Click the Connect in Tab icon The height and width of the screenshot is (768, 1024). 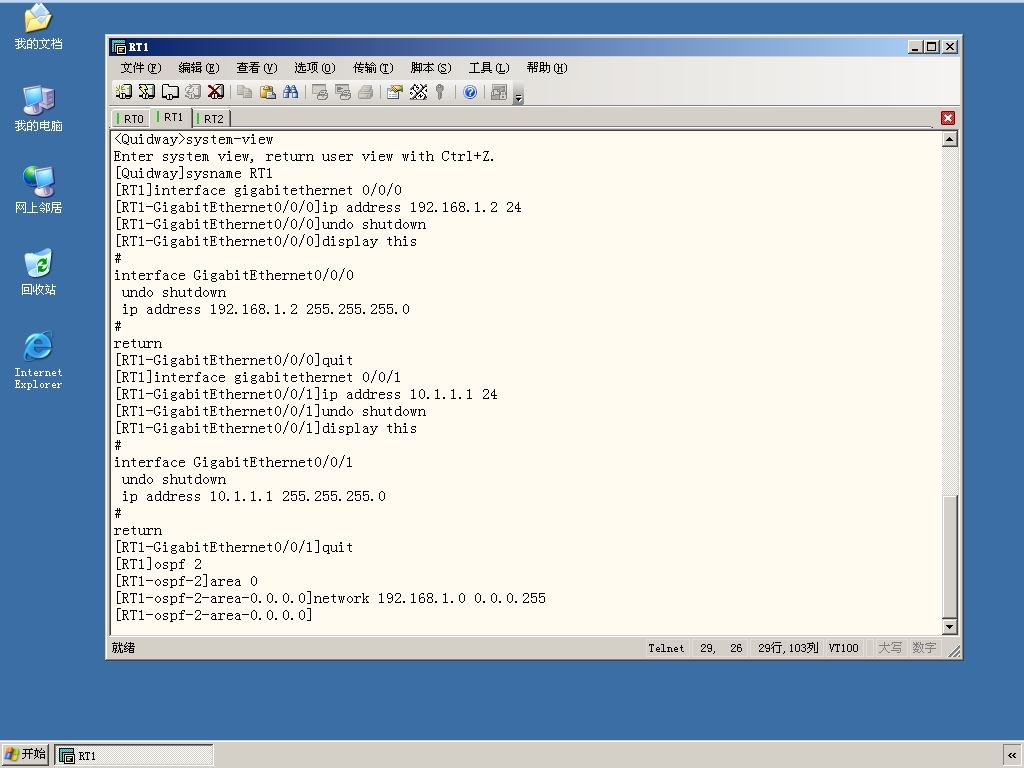pos(170,92)
